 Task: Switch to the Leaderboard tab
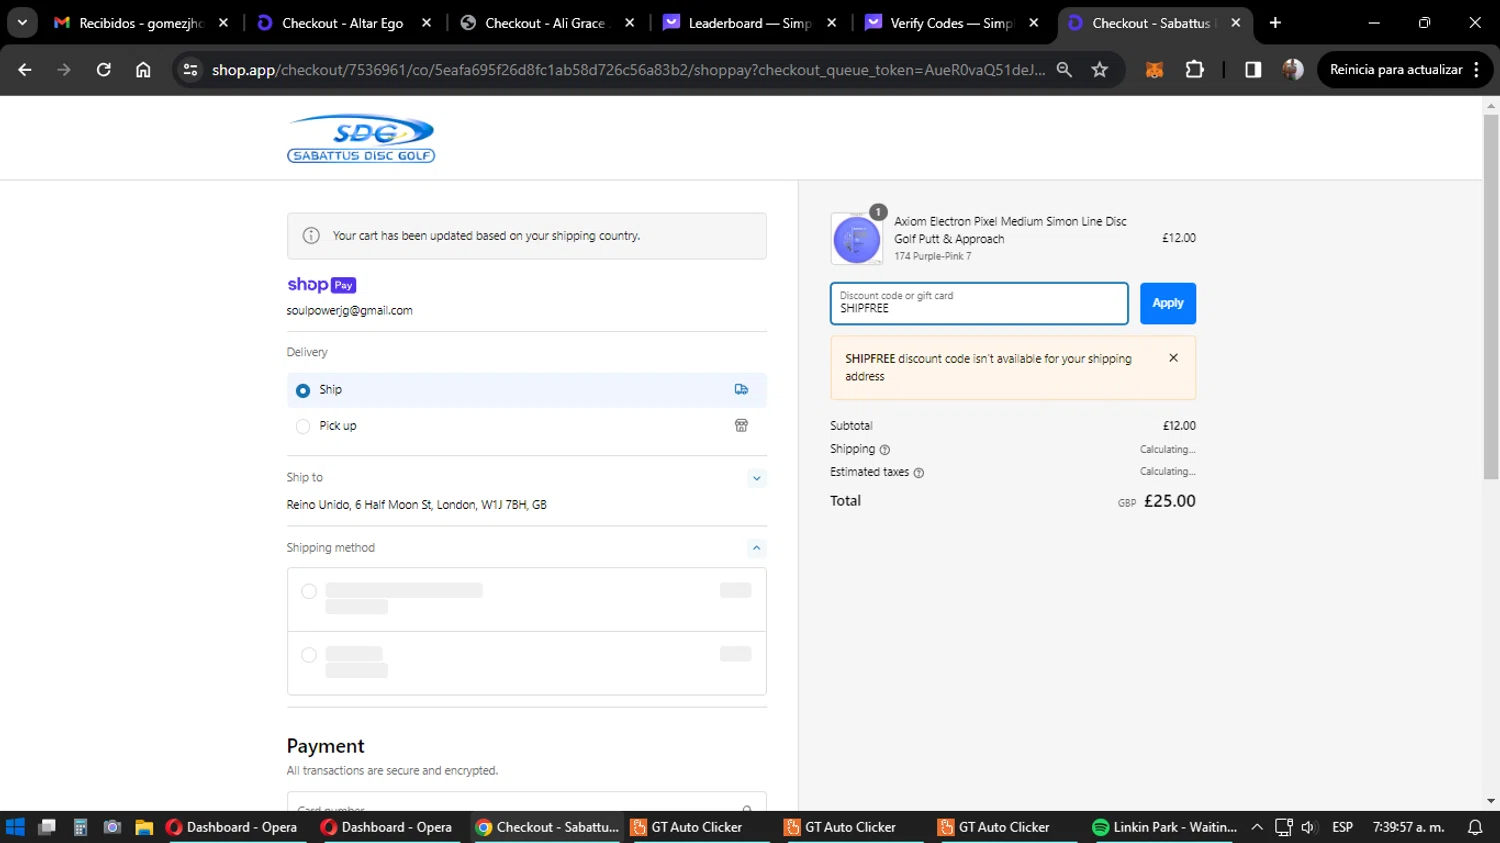[x=750, y=23]
